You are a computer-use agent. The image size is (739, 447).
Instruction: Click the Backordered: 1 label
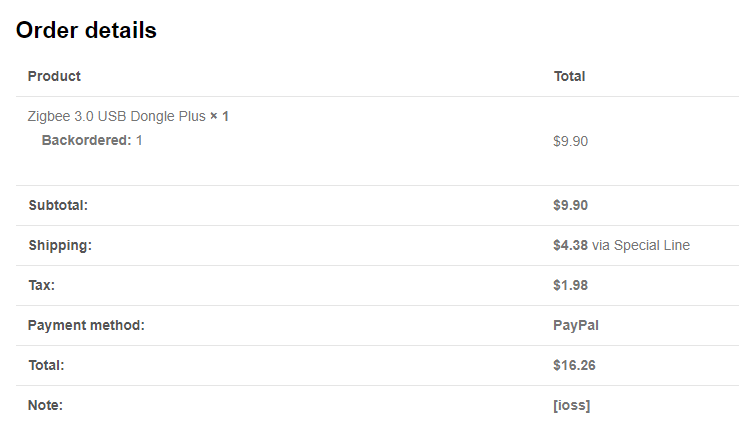click(x=92, y=141)
